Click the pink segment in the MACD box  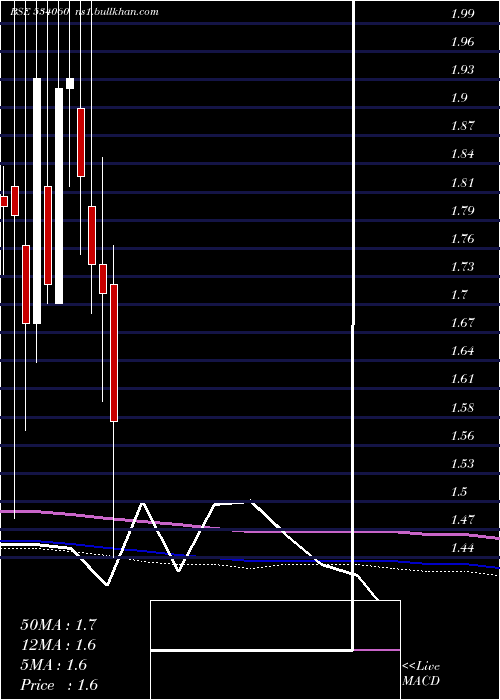coord(377,650)
